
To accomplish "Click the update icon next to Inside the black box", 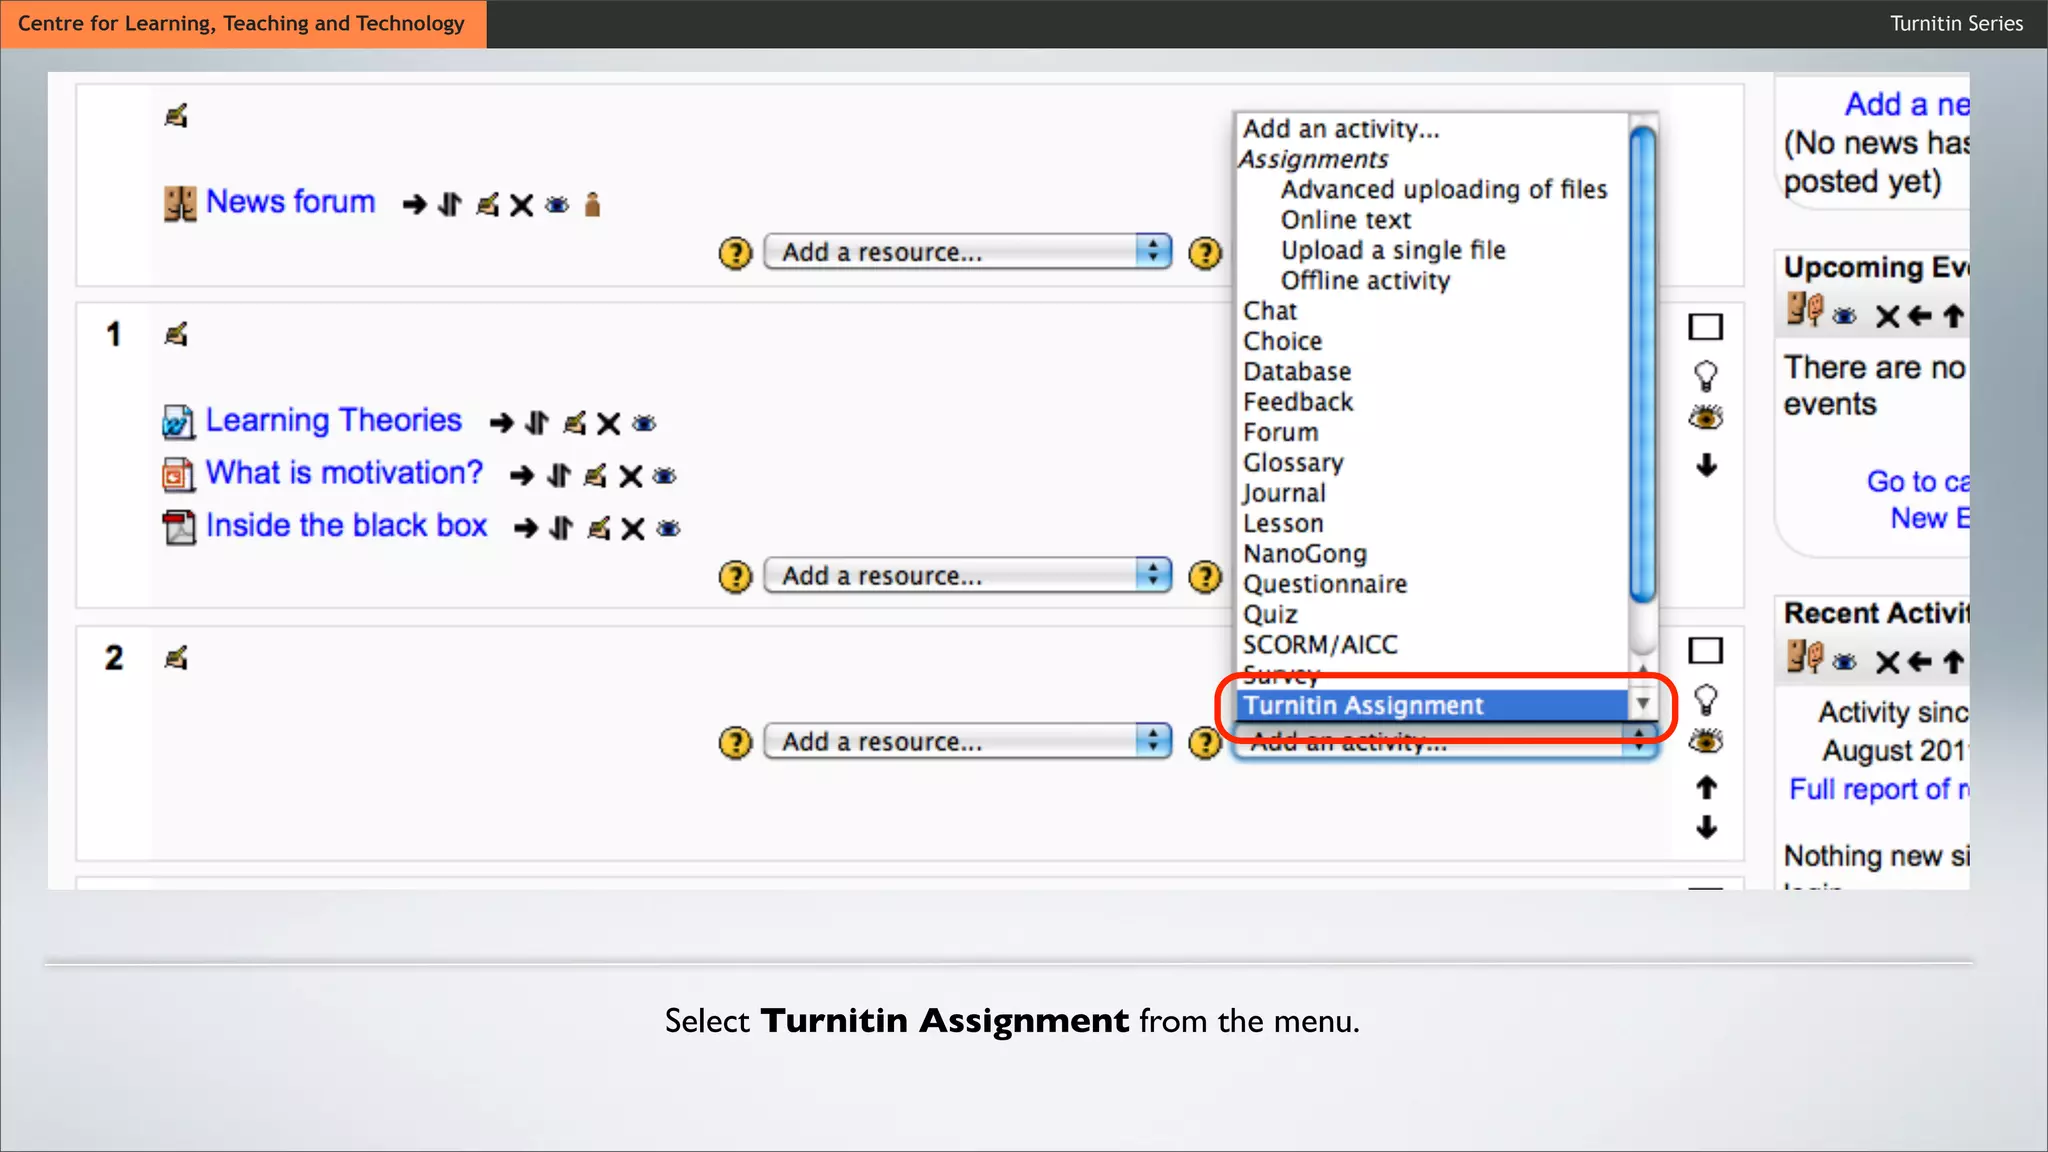I will click(598, 529).
